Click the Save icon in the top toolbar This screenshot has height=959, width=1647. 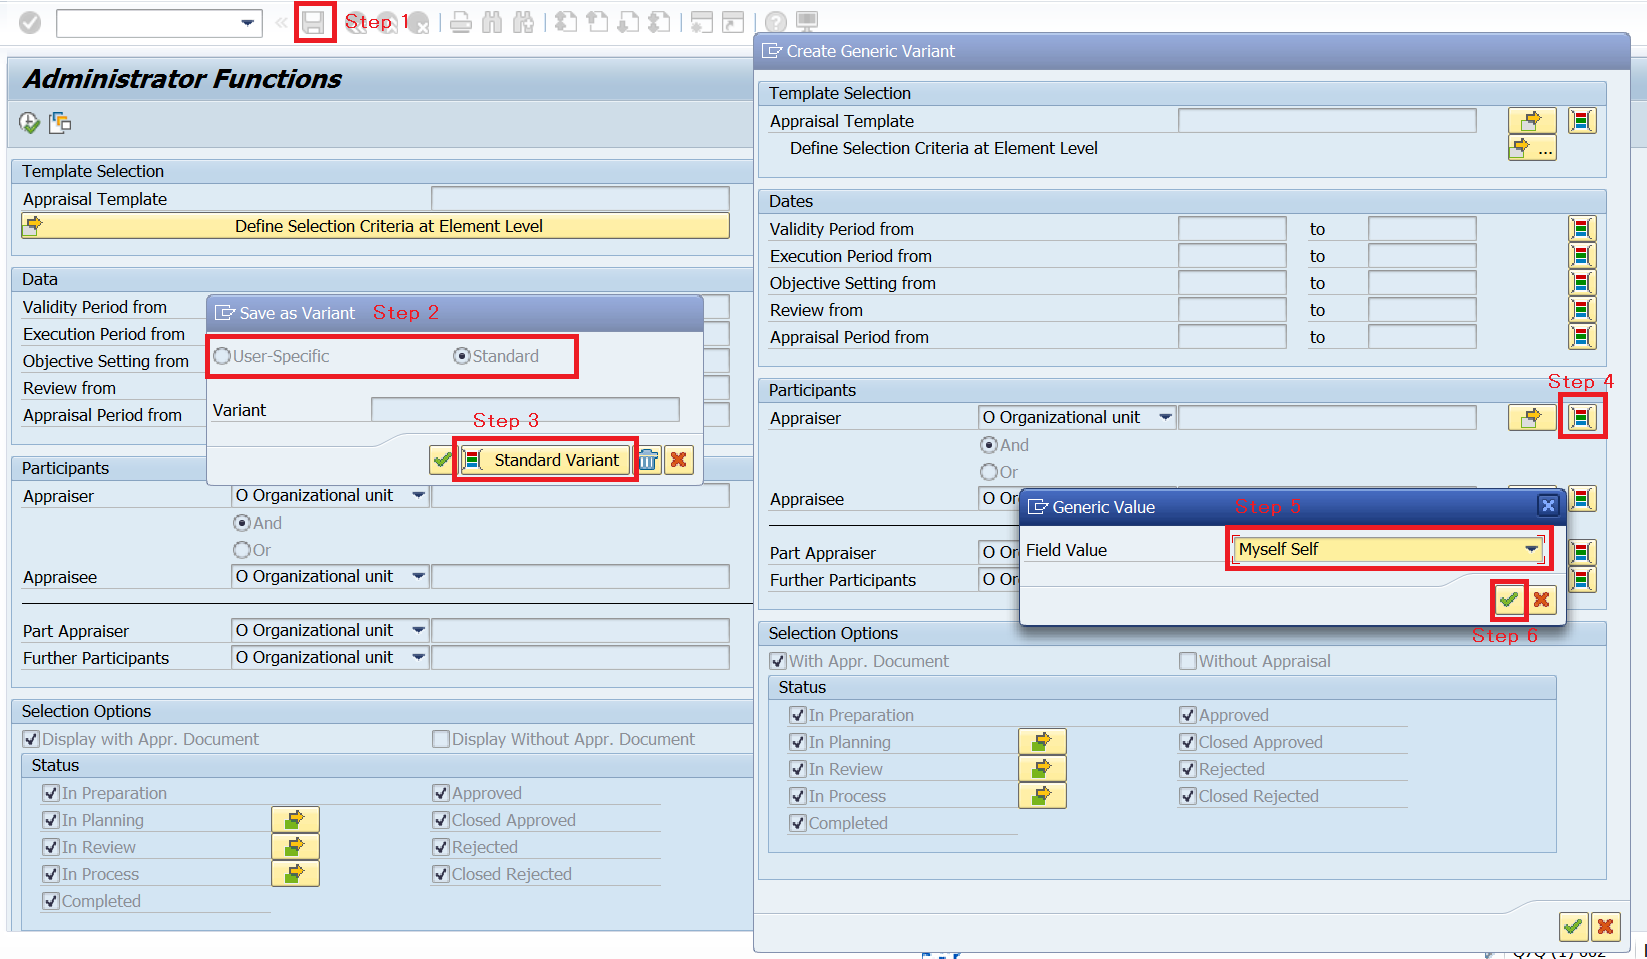(314, 22)
